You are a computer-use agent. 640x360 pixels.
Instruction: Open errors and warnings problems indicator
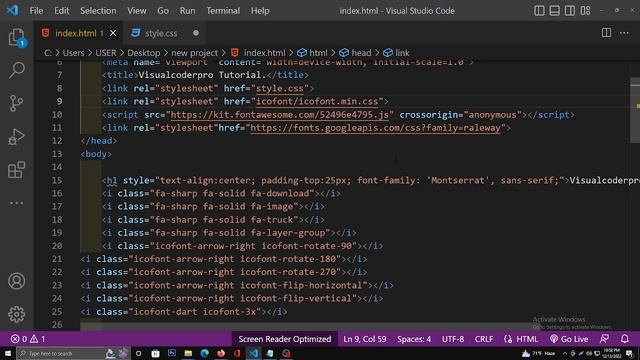point(28,339)
